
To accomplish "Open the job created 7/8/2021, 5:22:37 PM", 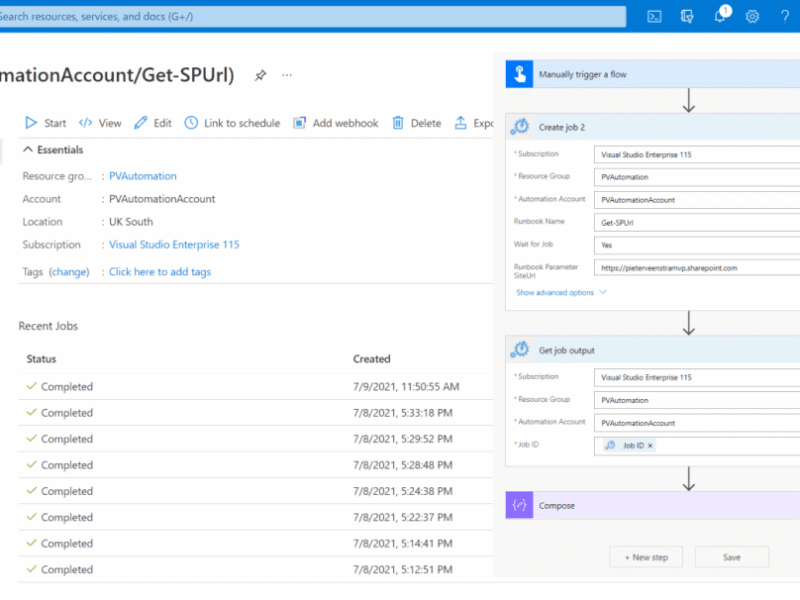I will pos(256,517).
